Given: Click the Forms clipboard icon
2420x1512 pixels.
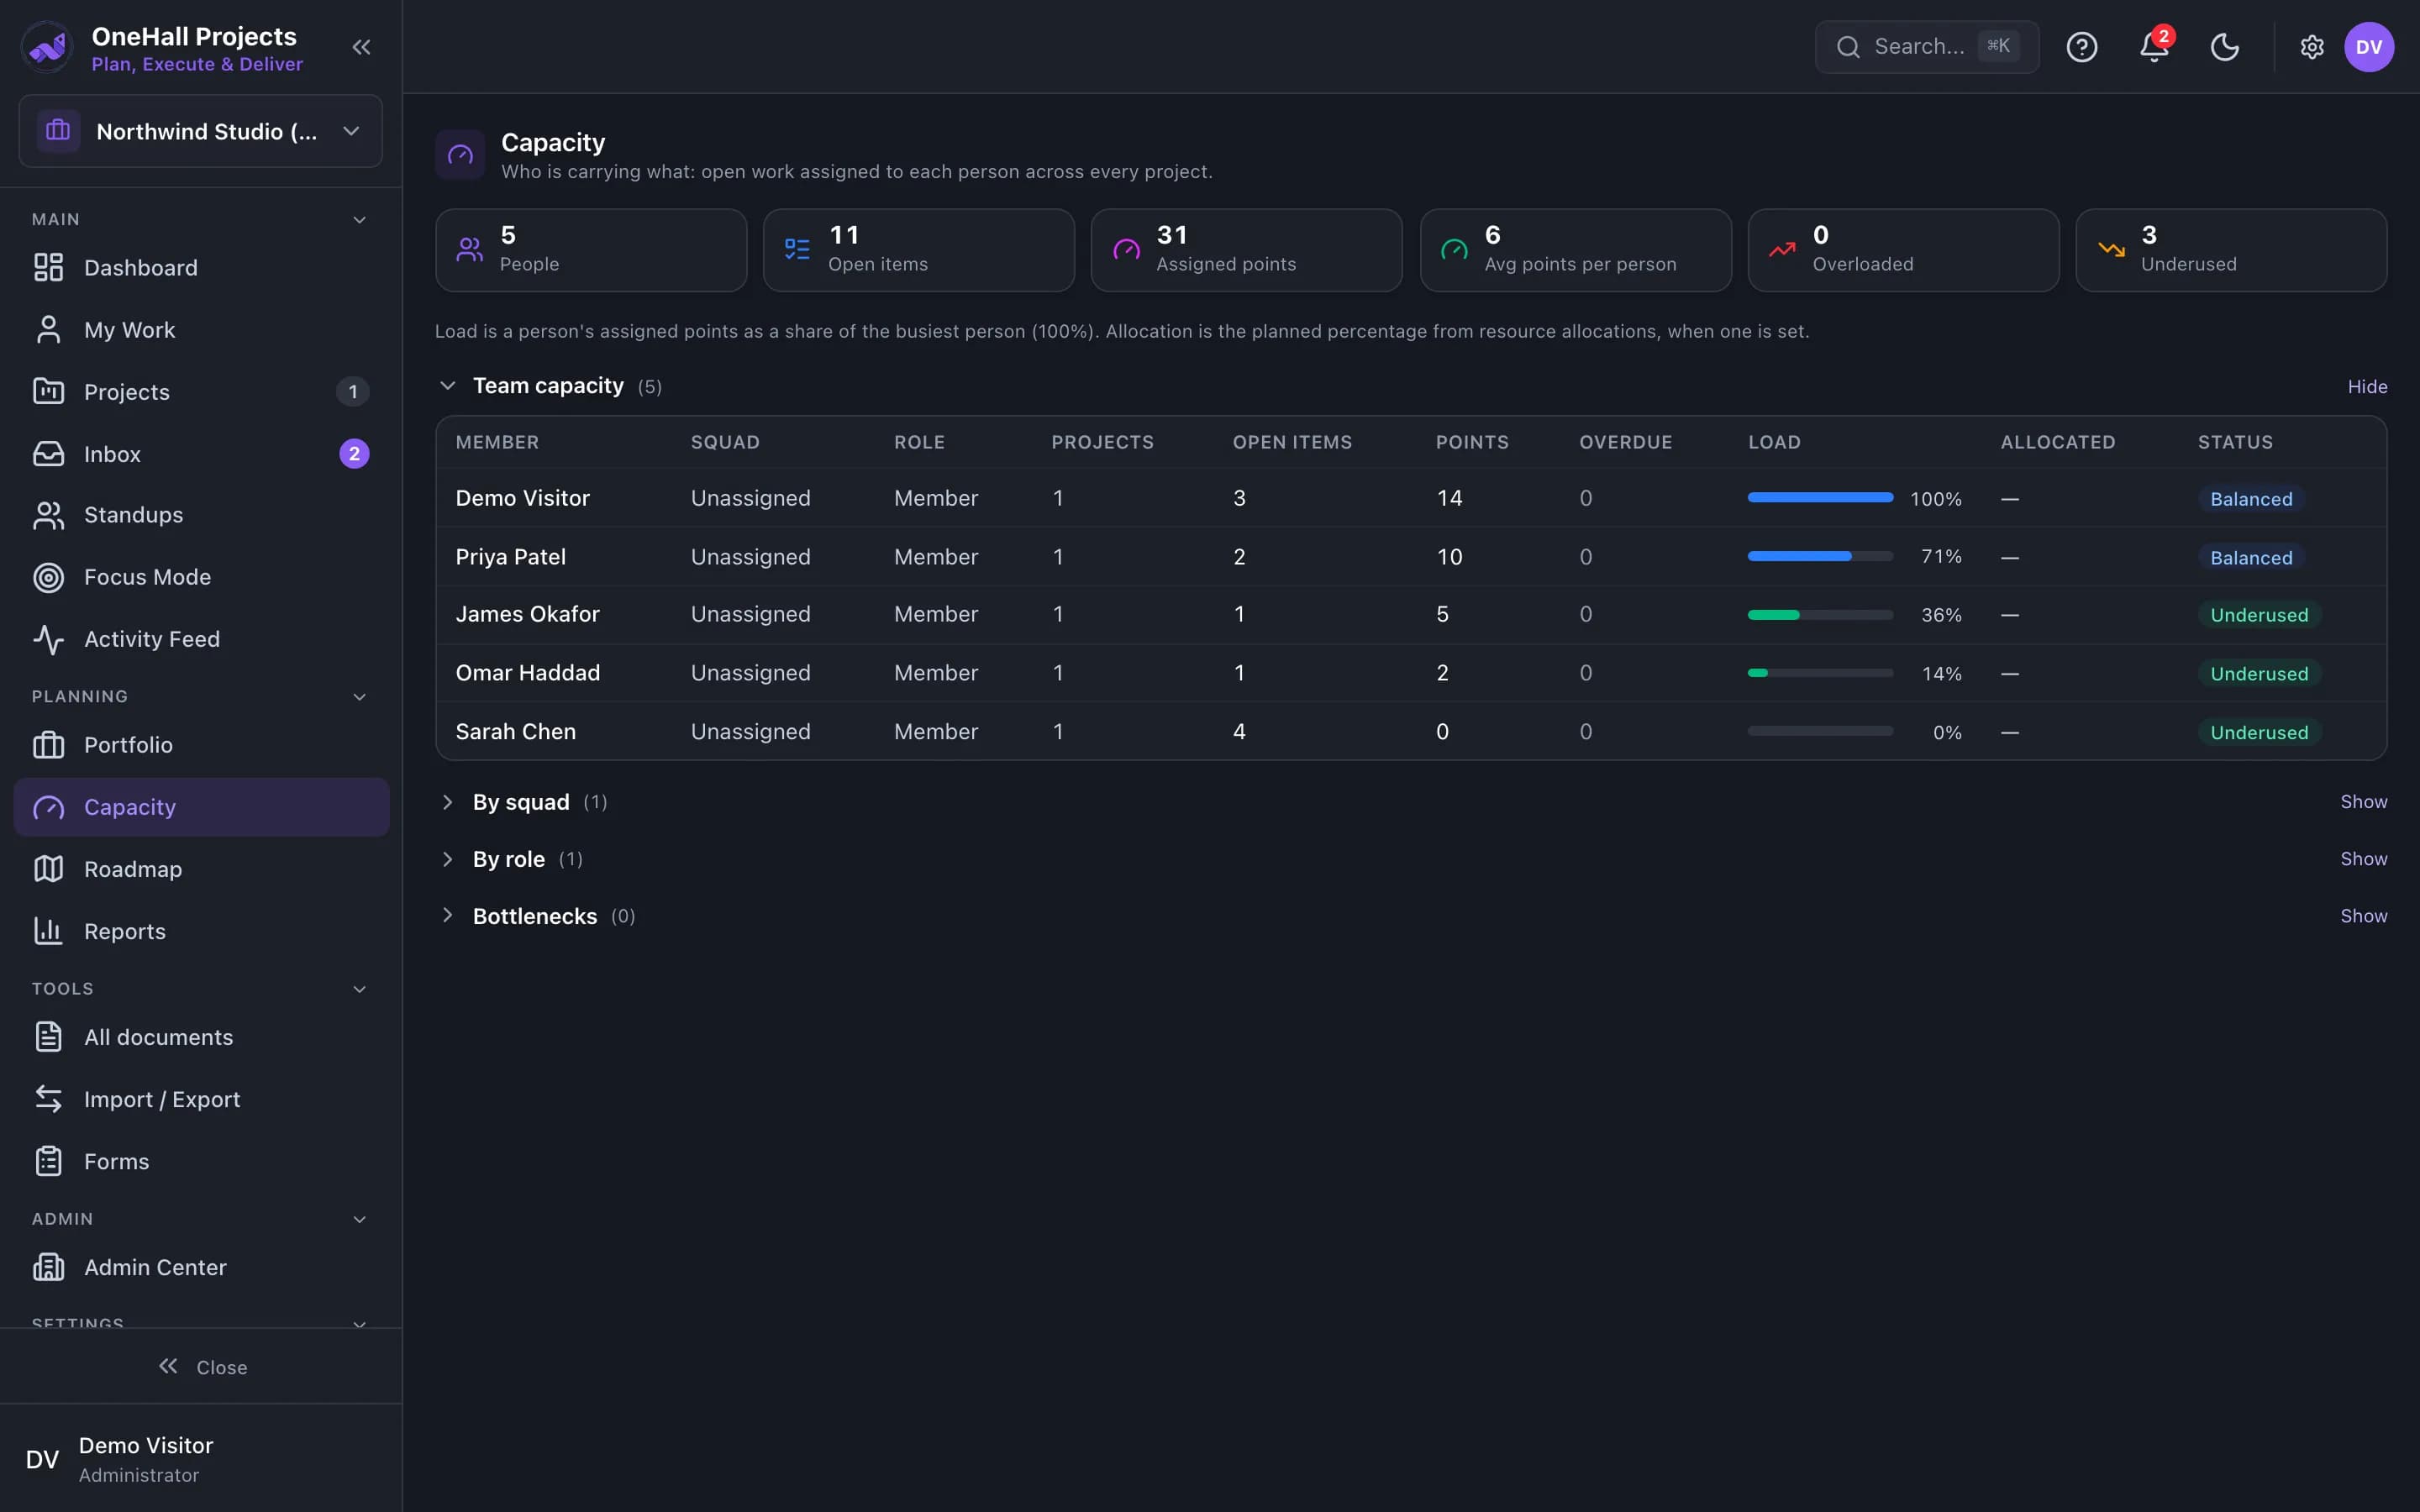Looking at the screenshot, I should [48, 1161].
